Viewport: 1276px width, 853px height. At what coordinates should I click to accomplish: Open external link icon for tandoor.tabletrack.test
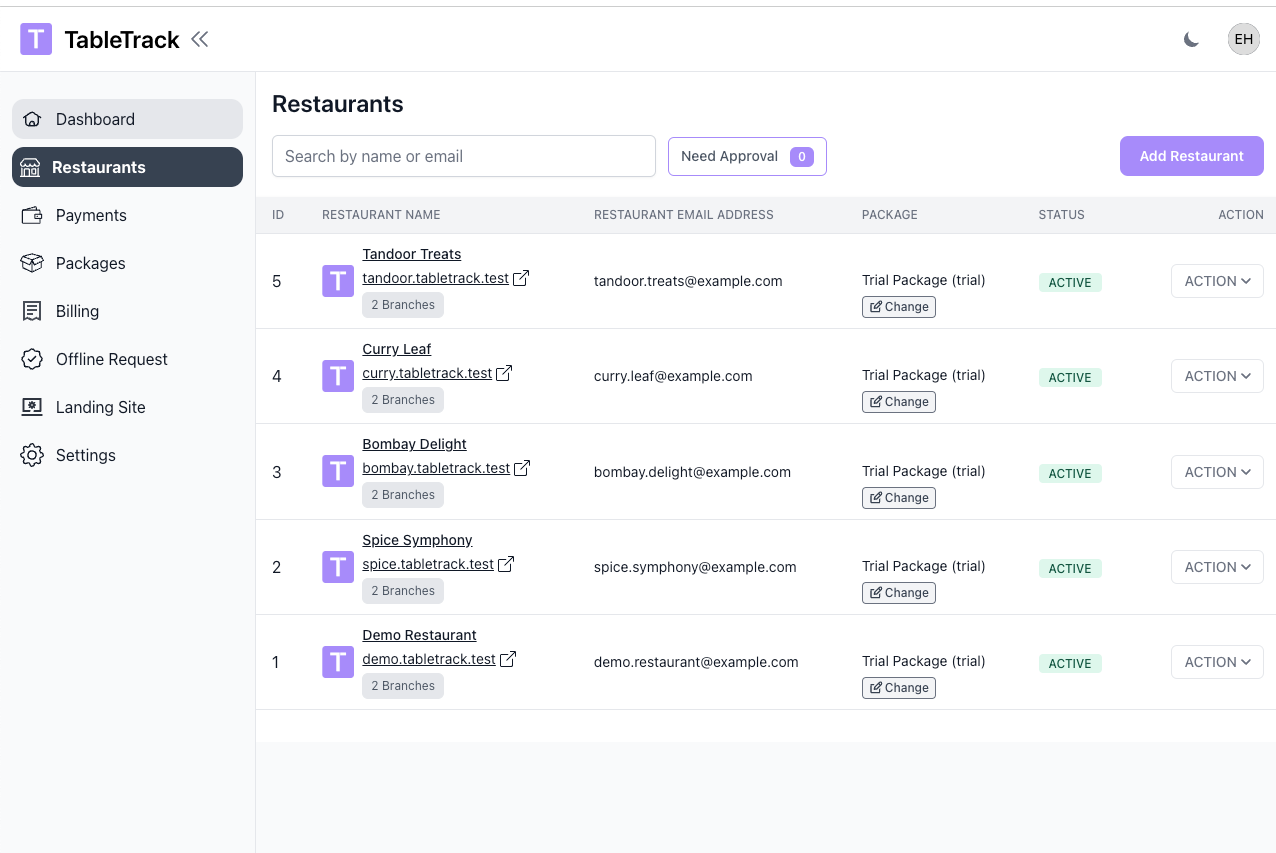tap(521, 278)
